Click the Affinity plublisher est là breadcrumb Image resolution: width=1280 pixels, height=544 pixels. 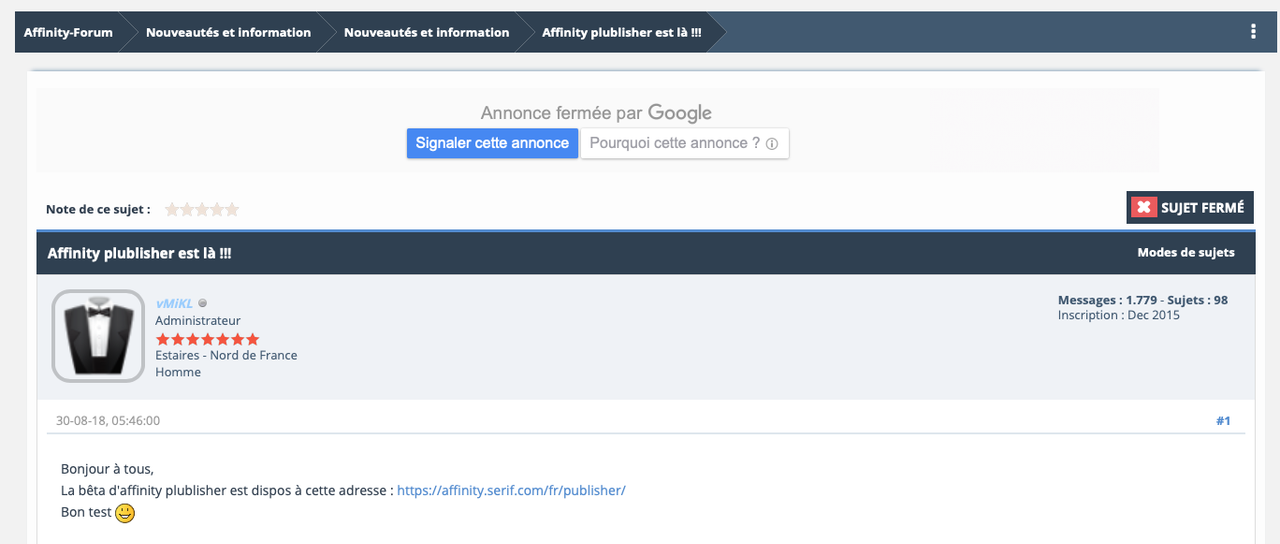[622, 32]
